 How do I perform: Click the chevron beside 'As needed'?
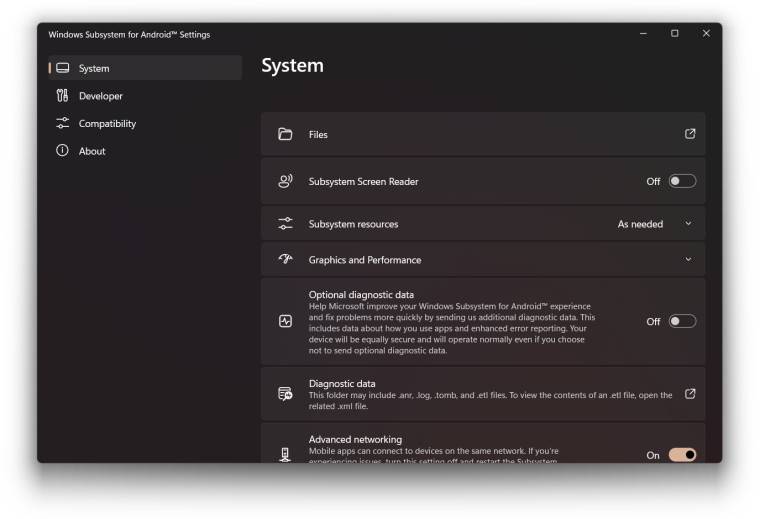click(688, 223)
